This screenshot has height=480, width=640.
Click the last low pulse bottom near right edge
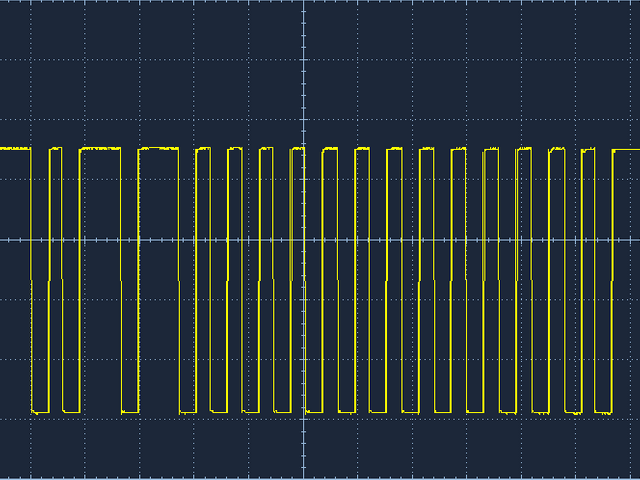pyautogui.click(x=603, y=411)
